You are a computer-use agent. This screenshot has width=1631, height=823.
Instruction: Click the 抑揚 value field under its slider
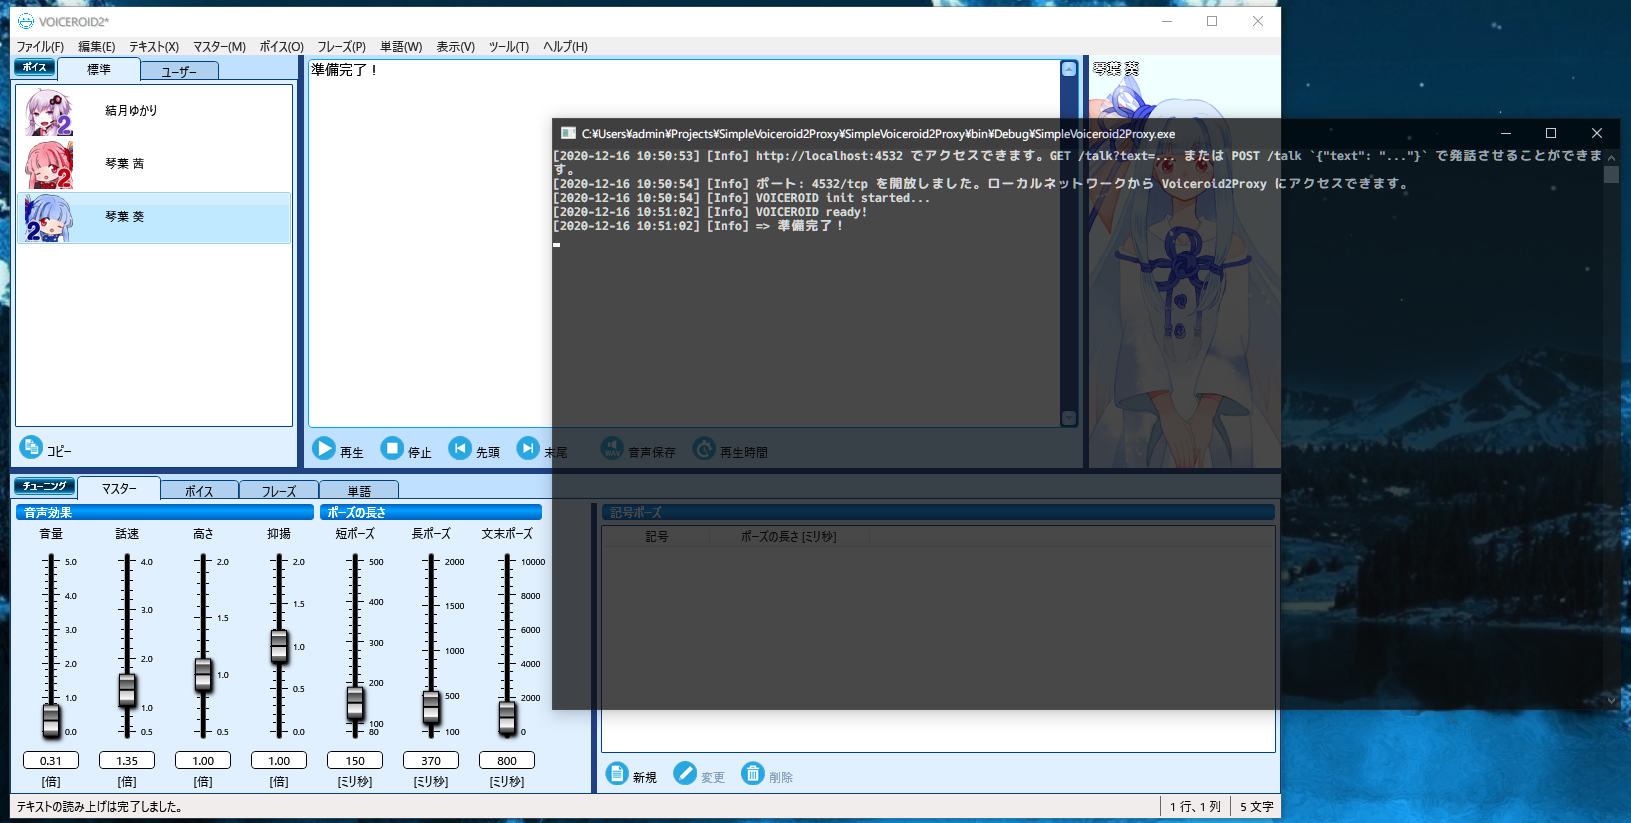279,761
